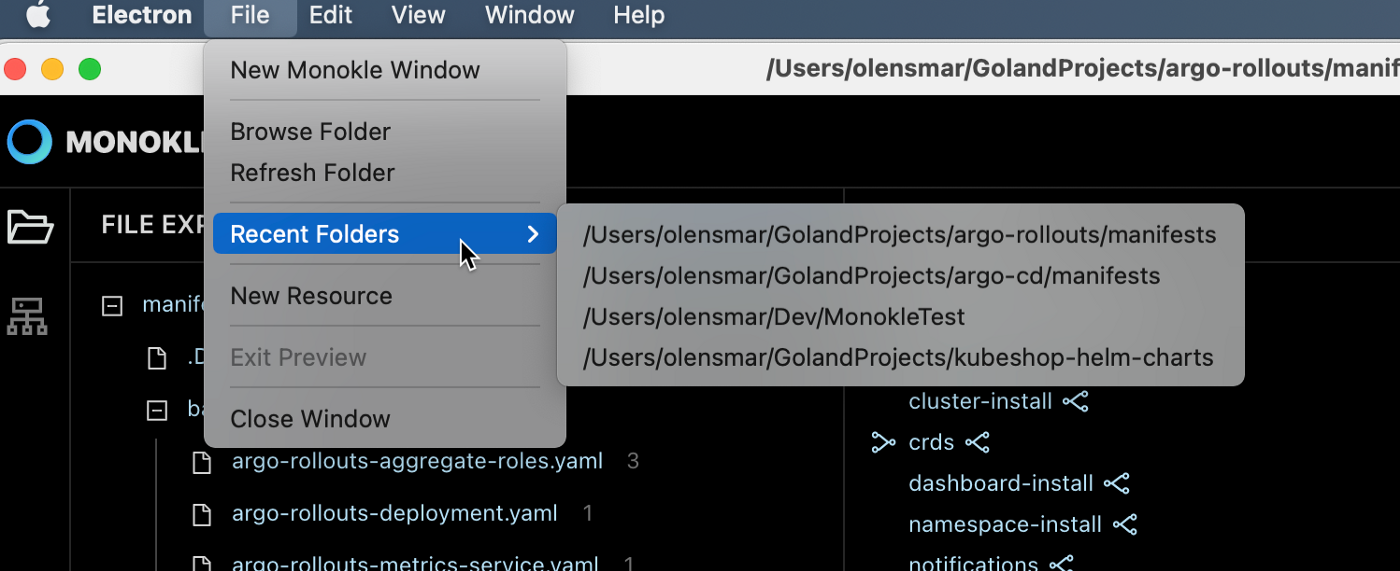Select argo-rollouts-deployment.yaml file

(x=395, y=514)
